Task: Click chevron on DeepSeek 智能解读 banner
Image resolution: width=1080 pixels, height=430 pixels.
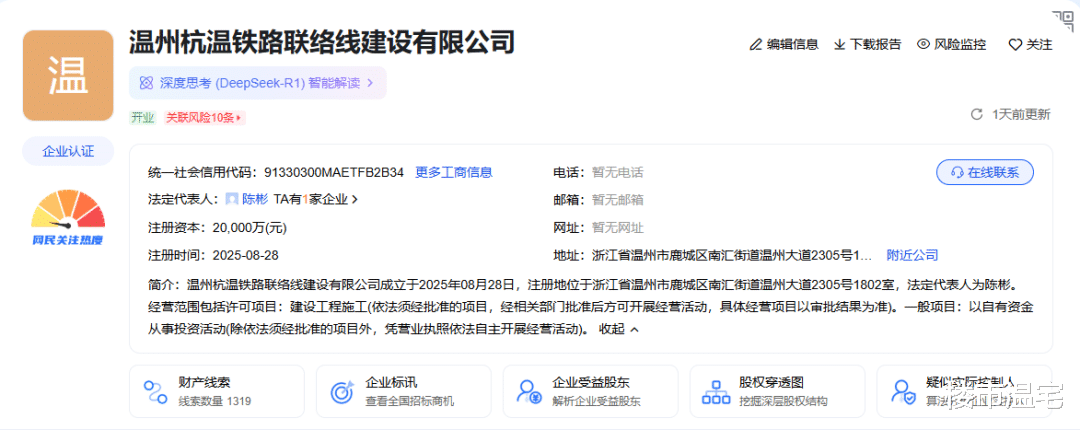Action: [370, 83]
